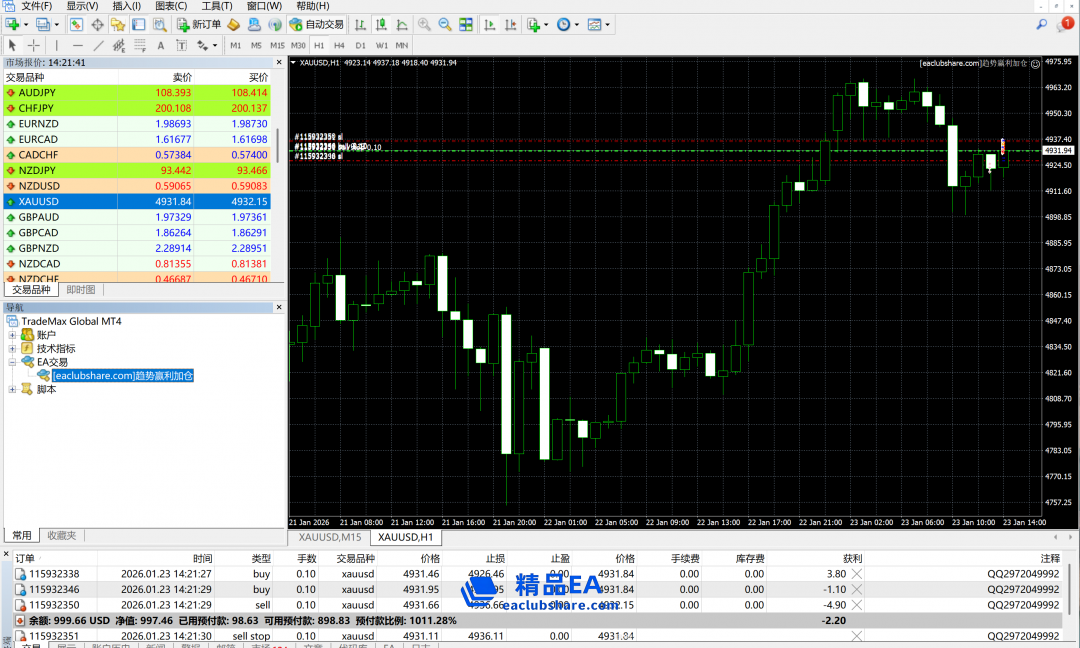Expand the 账户 (Accounts) tree node
Screen dimensions: 1080x648
pos(13,335)
